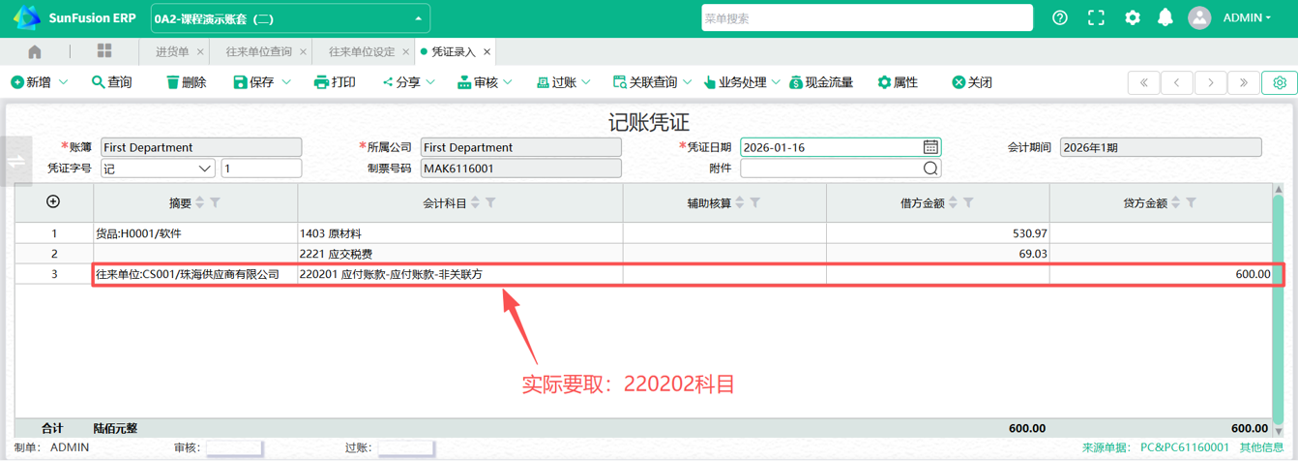Click the vertical scrollbar of the table
Viewport: 1299px width, 461px height.
(1277, 300)
